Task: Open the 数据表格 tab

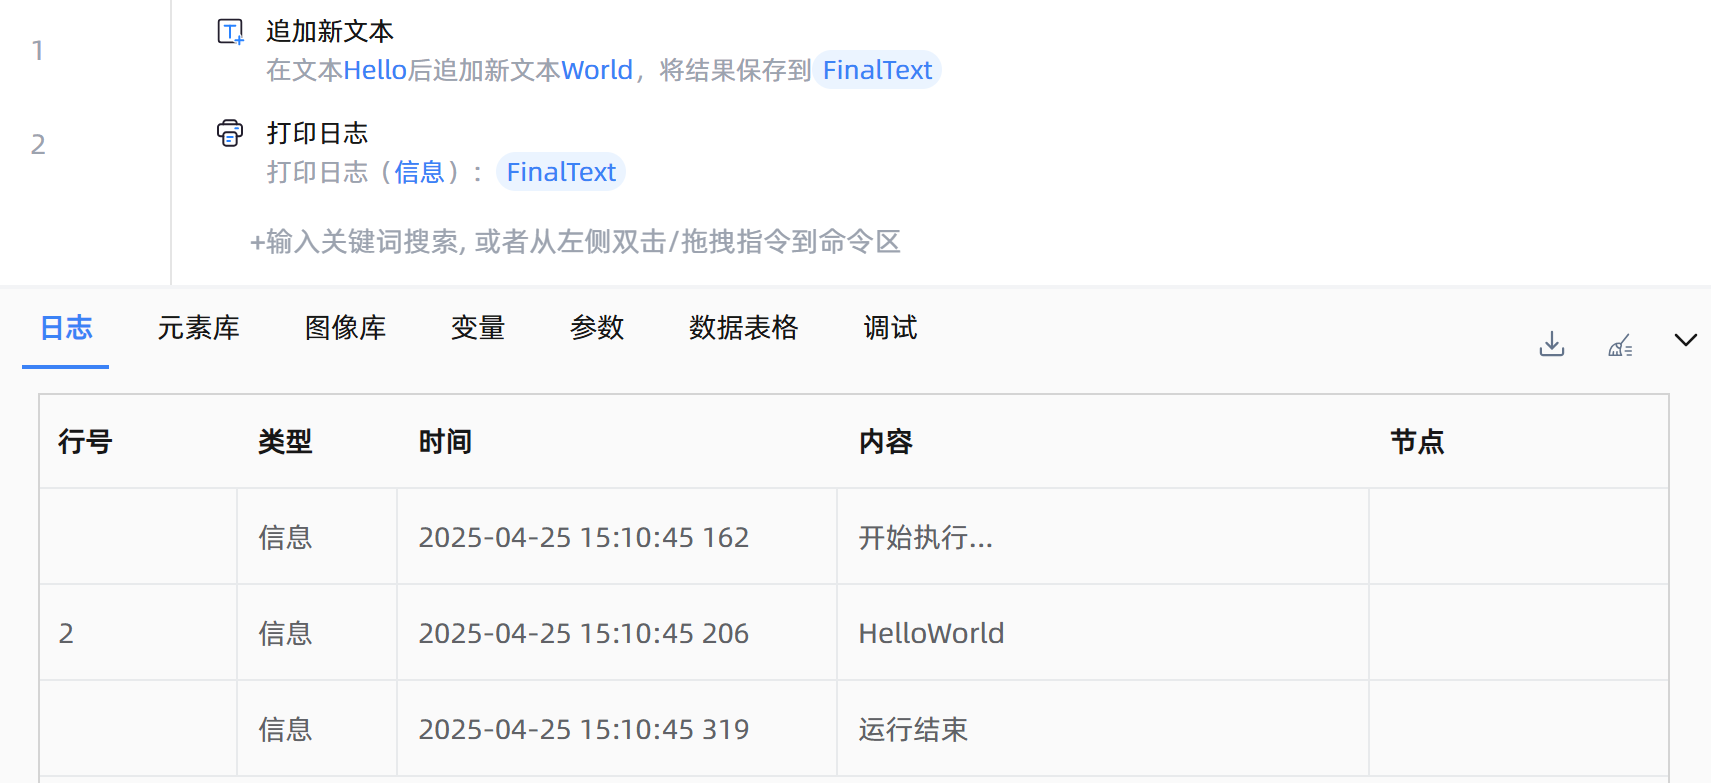Action: [x=743, y=328]
